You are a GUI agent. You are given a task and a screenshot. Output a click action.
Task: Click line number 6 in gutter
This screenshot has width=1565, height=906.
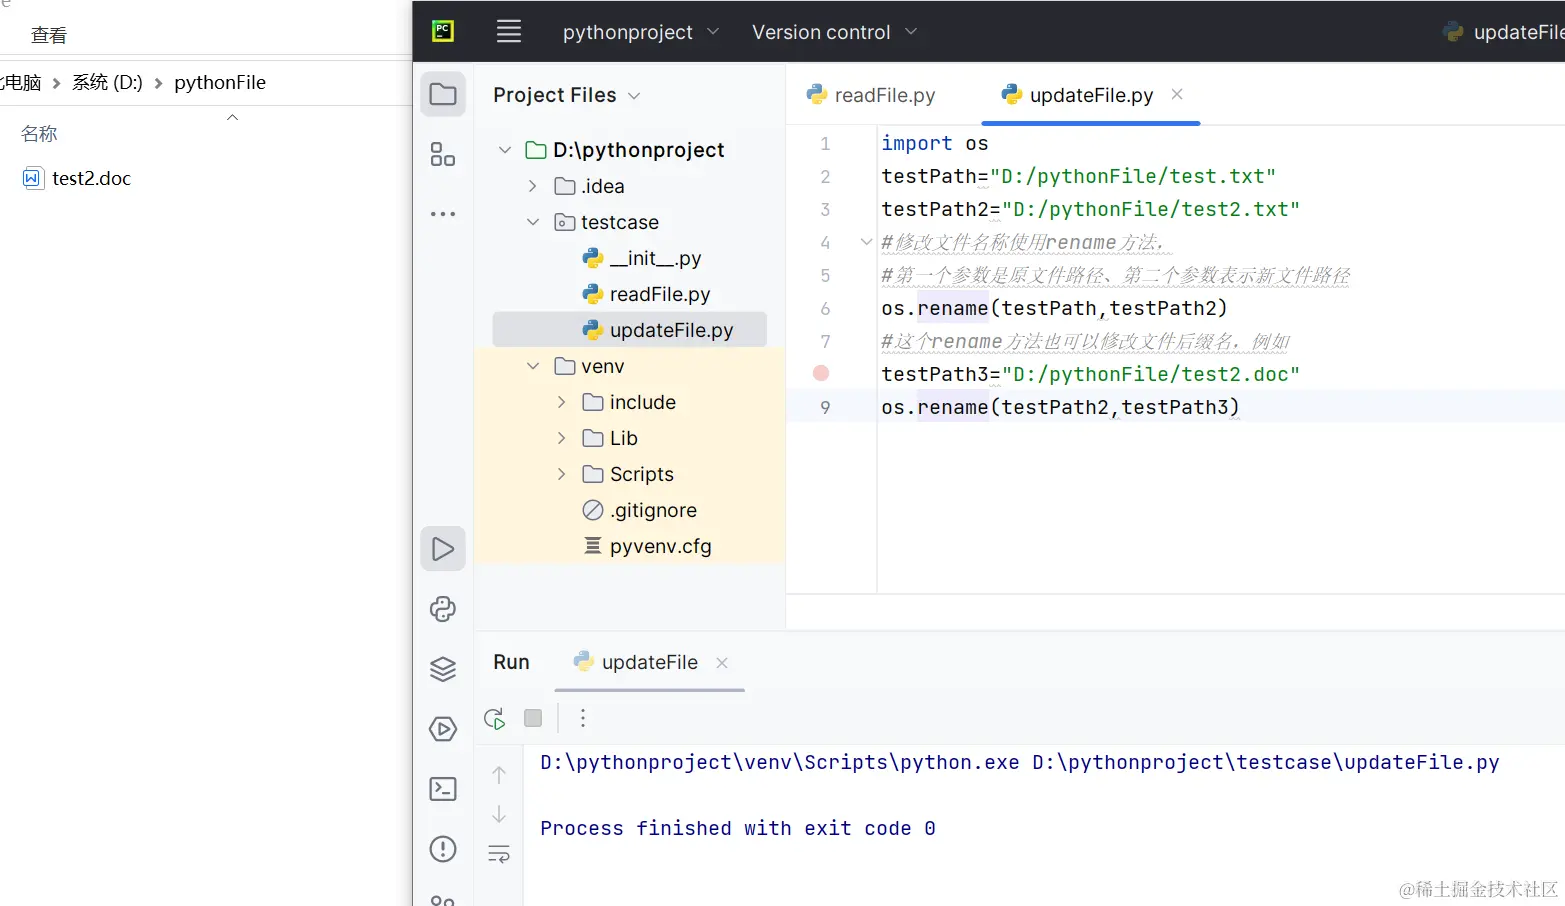pyautogui.click(x=825, y=308)
